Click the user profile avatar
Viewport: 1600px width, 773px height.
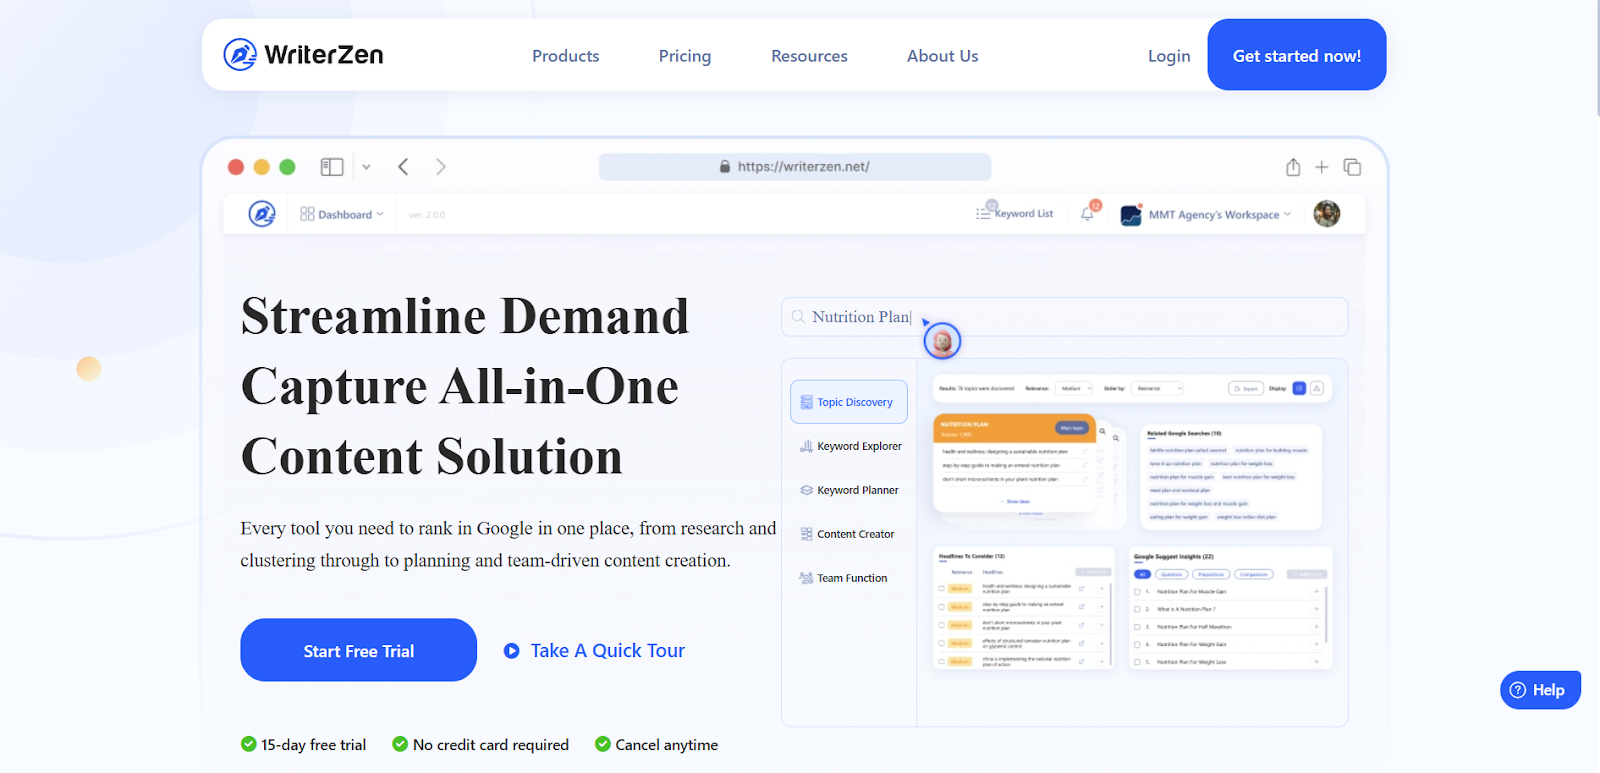[x=1326, y=214]
